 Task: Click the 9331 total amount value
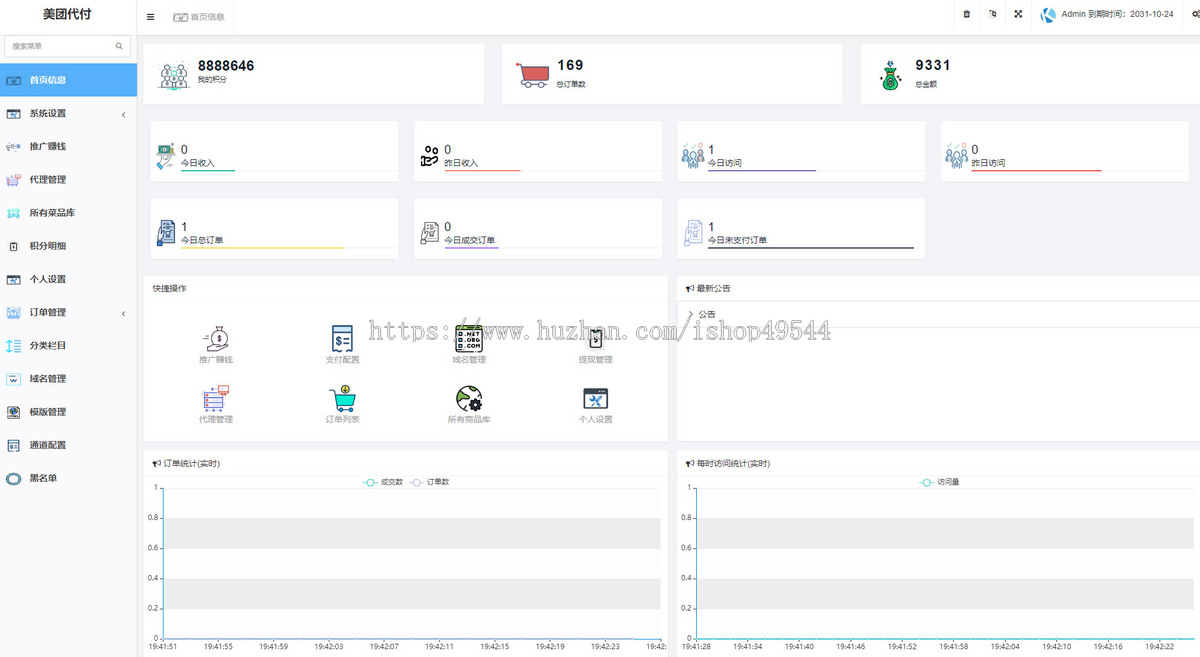[932, 65]
